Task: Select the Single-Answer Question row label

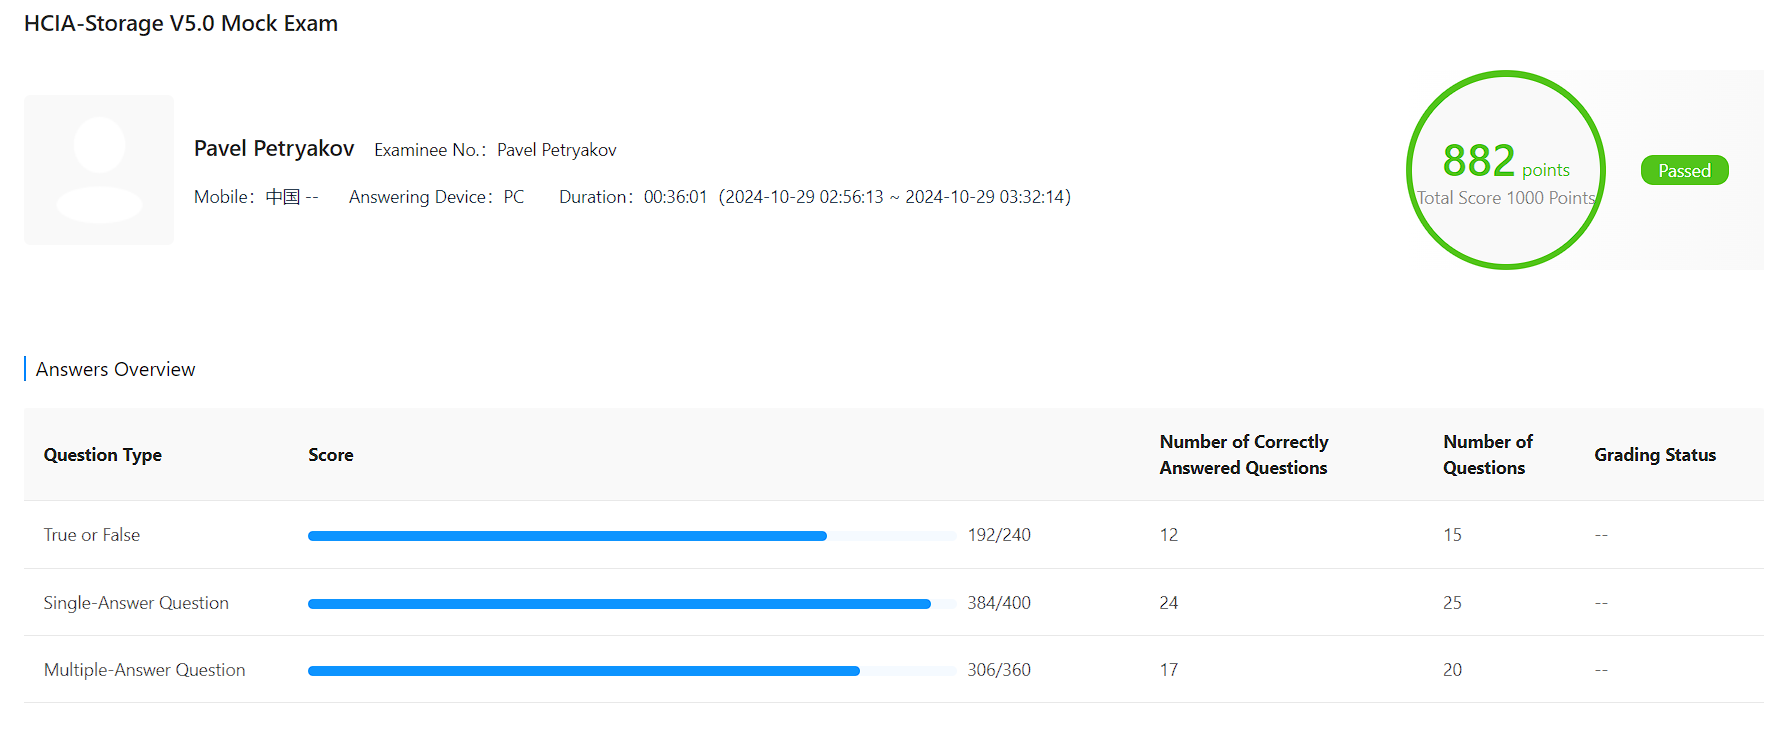Action: [x=136, y=603]
